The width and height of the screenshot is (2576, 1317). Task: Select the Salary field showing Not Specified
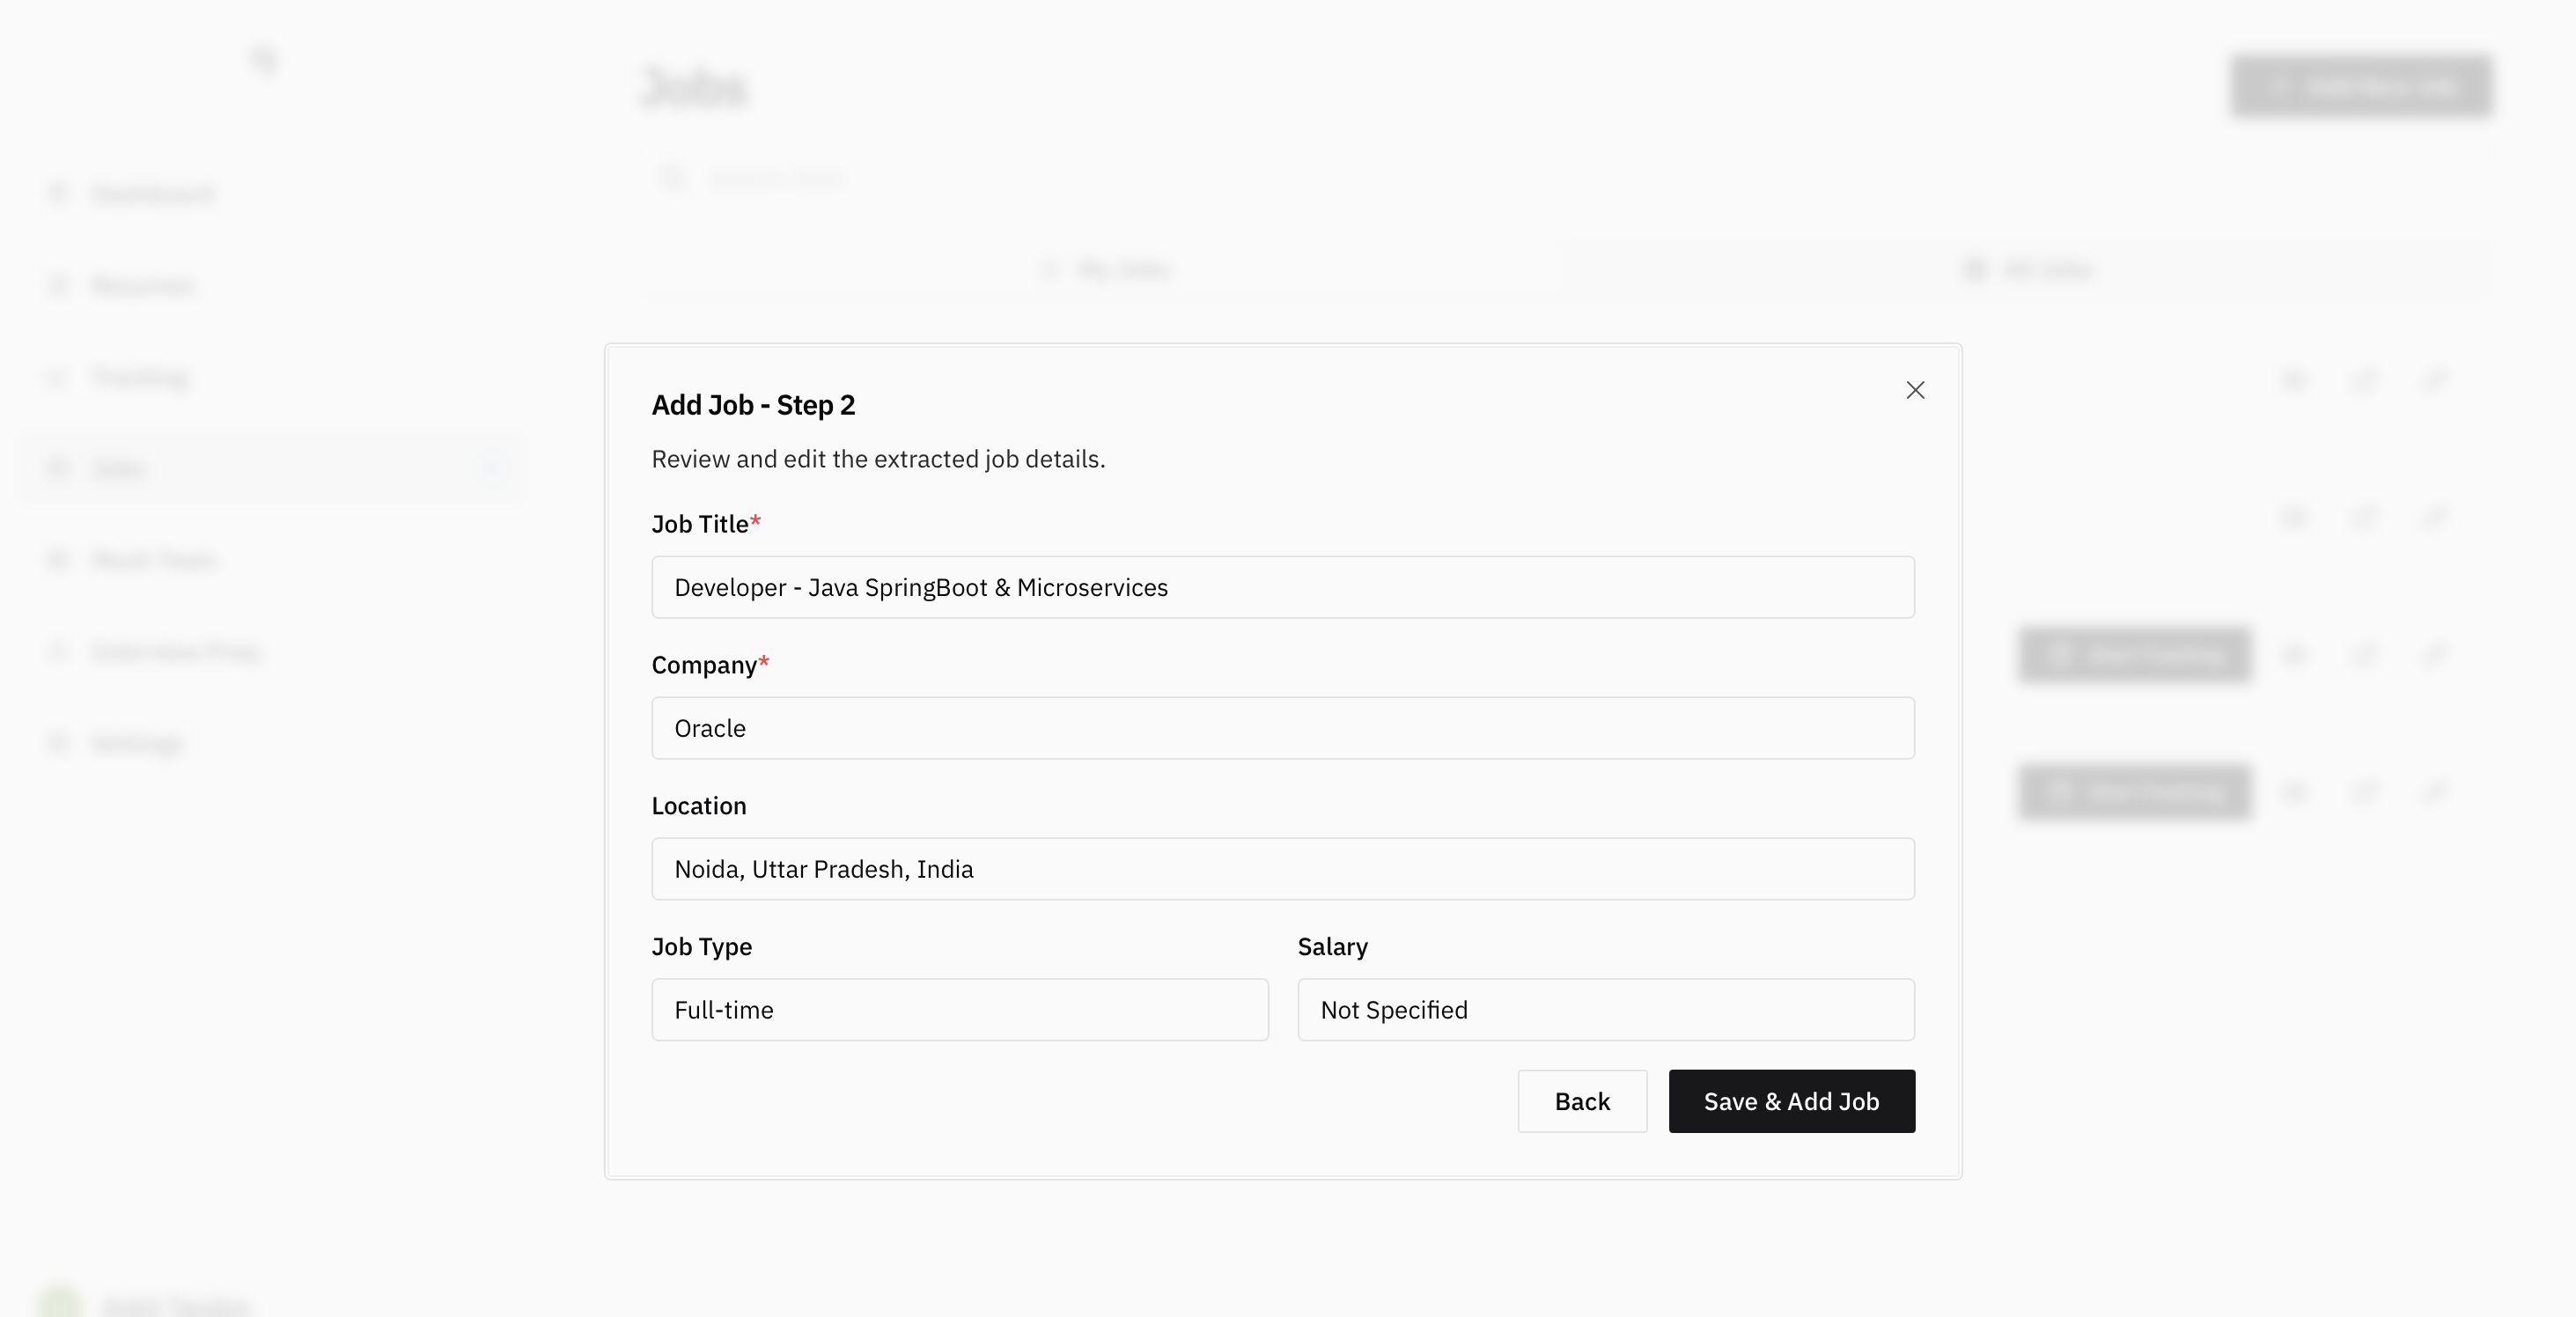1605,1009
